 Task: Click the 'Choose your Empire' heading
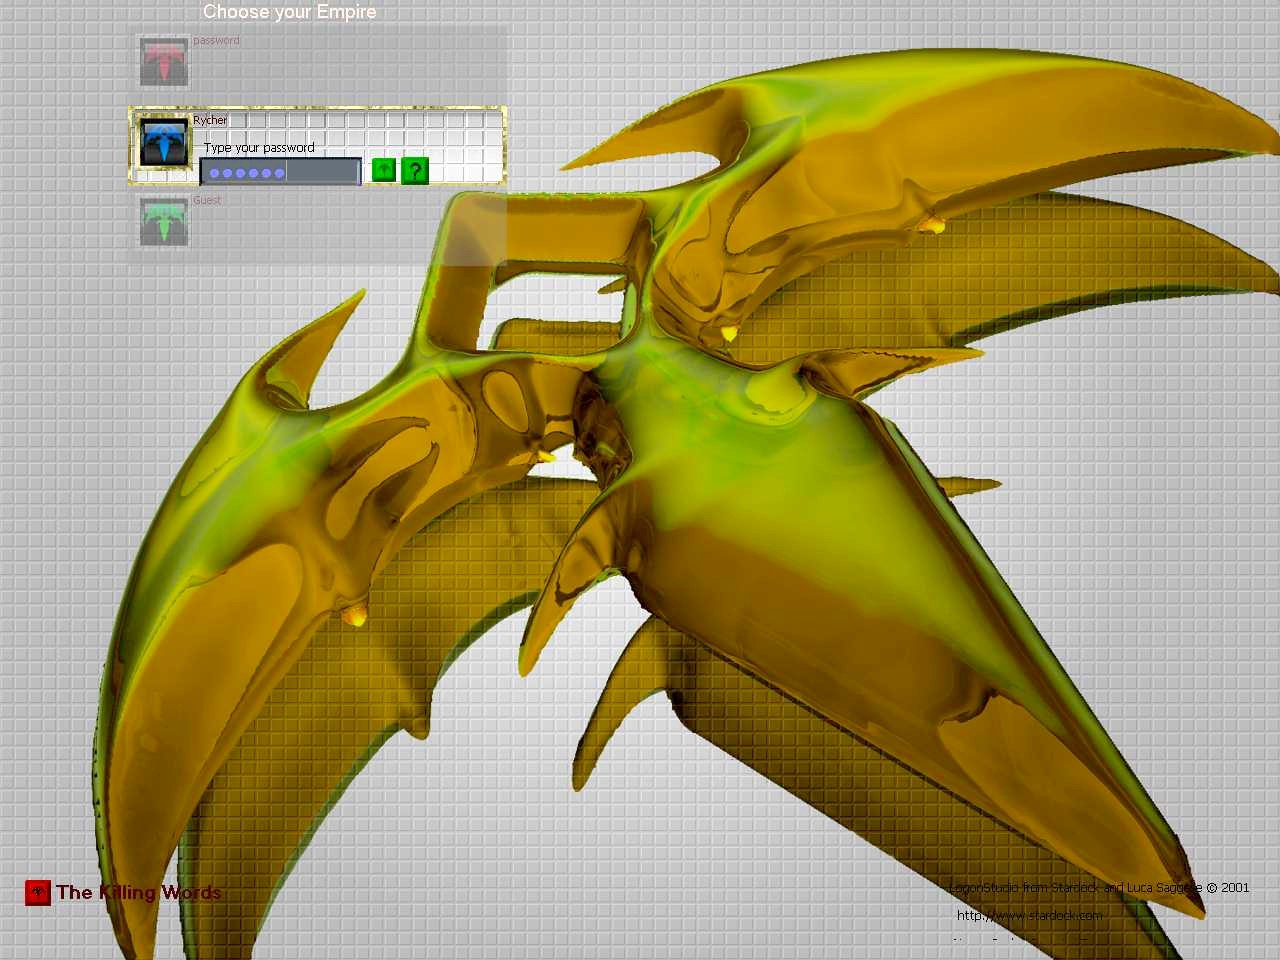pyautogui.click(x=290, y=12)
